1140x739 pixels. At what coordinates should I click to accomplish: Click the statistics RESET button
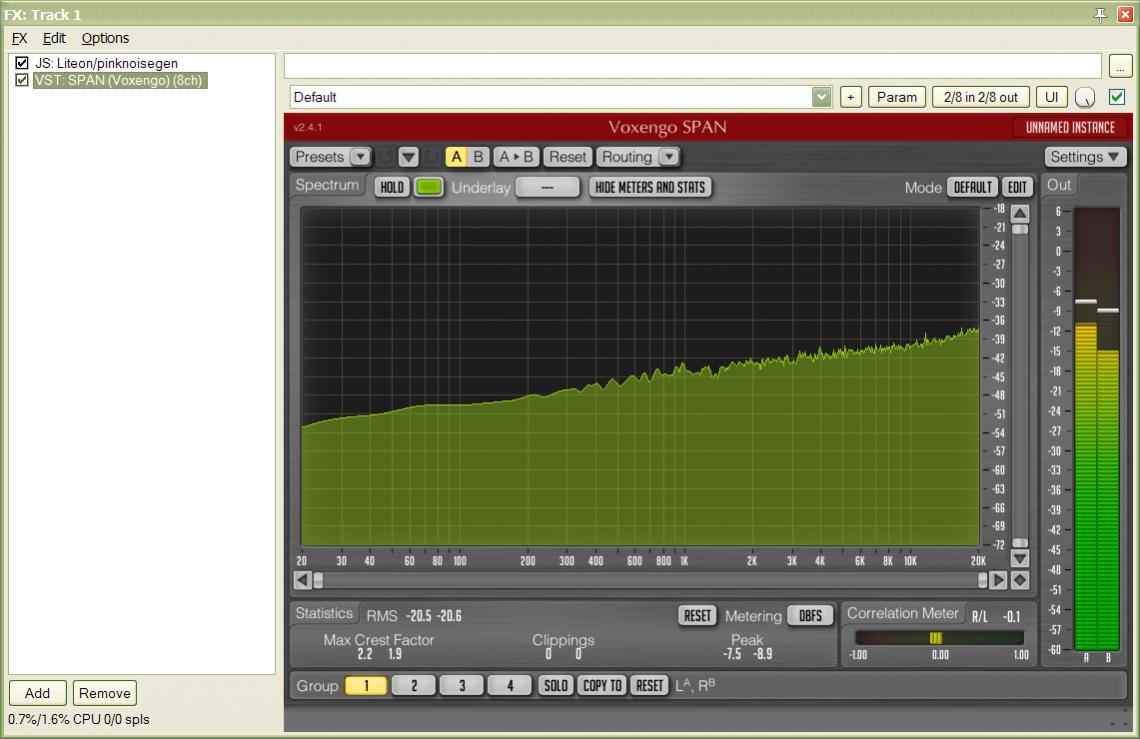click(x=697, y=616)
